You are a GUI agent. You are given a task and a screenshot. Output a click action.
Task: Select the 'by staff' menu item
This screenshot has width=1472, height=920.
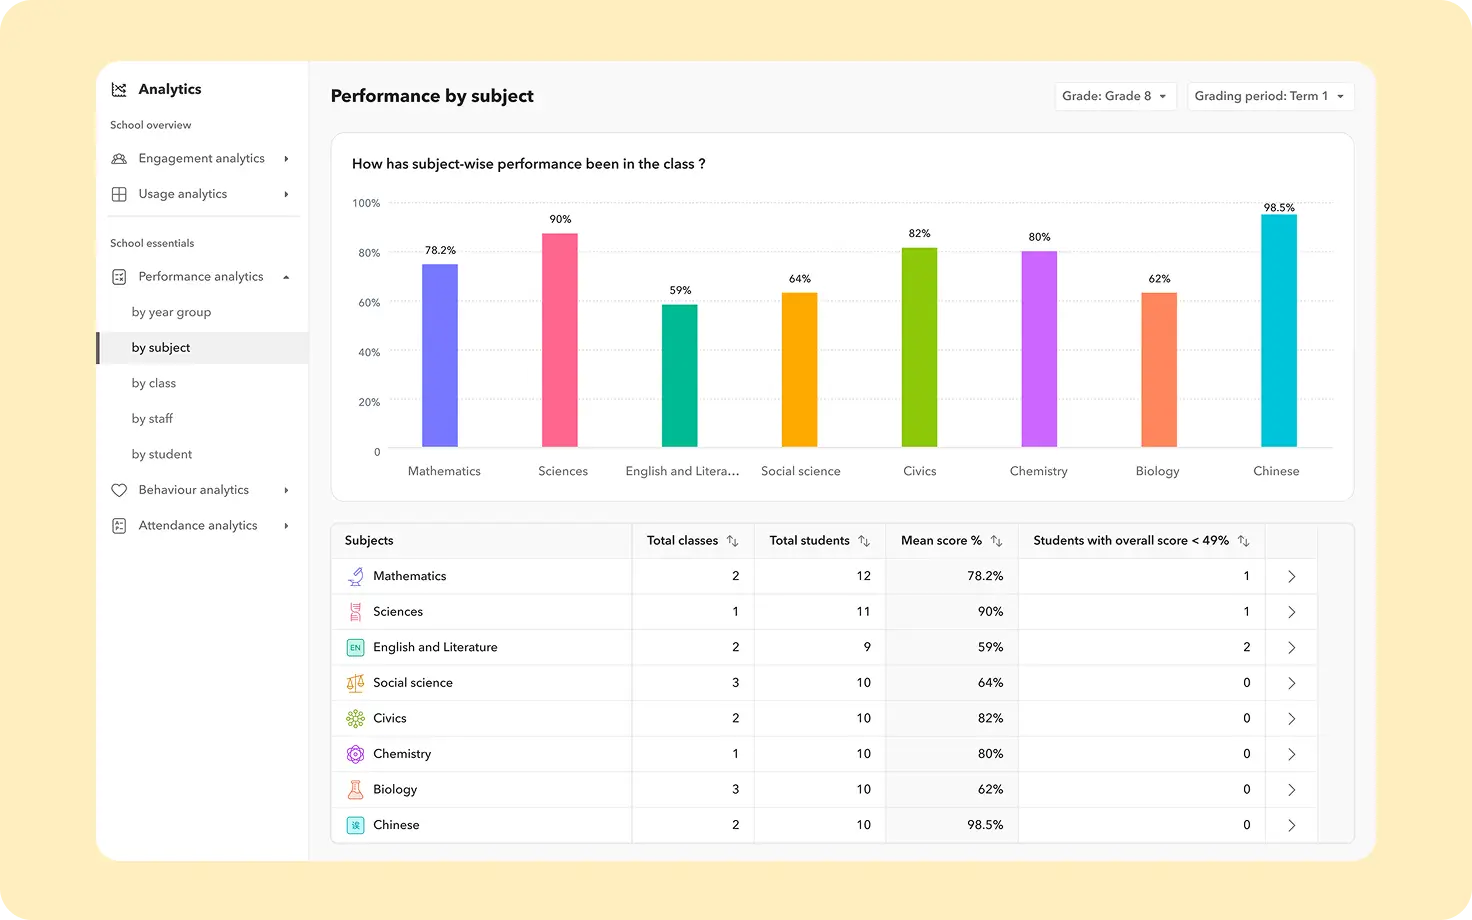coord(152,419)
